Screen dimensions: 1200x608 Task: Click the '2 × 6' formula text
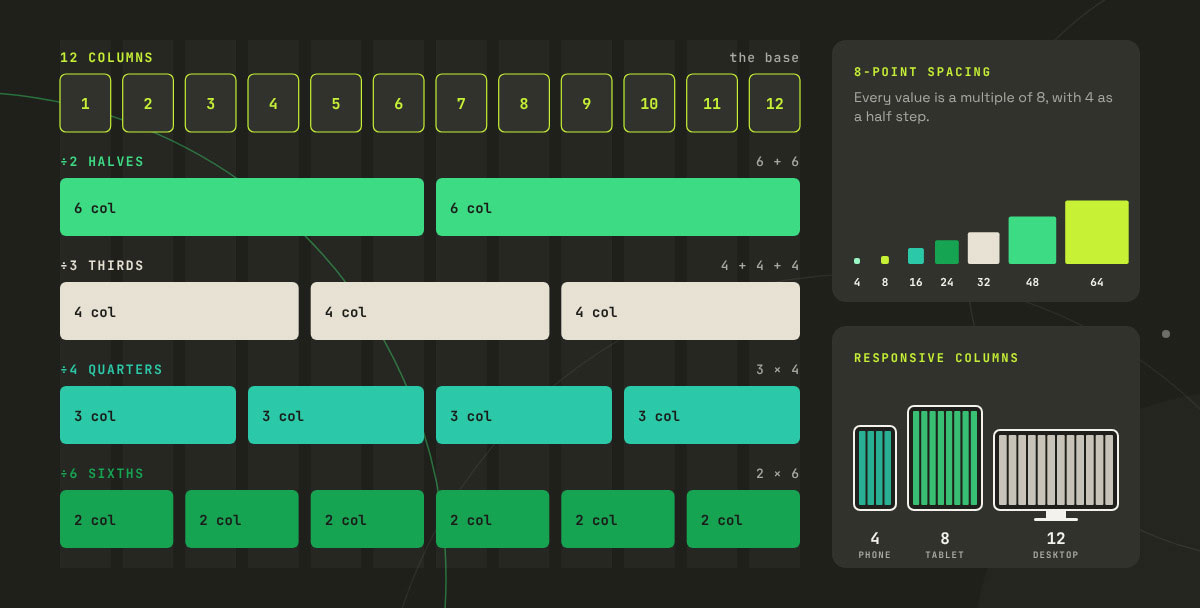pyautogui.click(x=778, y=474)
